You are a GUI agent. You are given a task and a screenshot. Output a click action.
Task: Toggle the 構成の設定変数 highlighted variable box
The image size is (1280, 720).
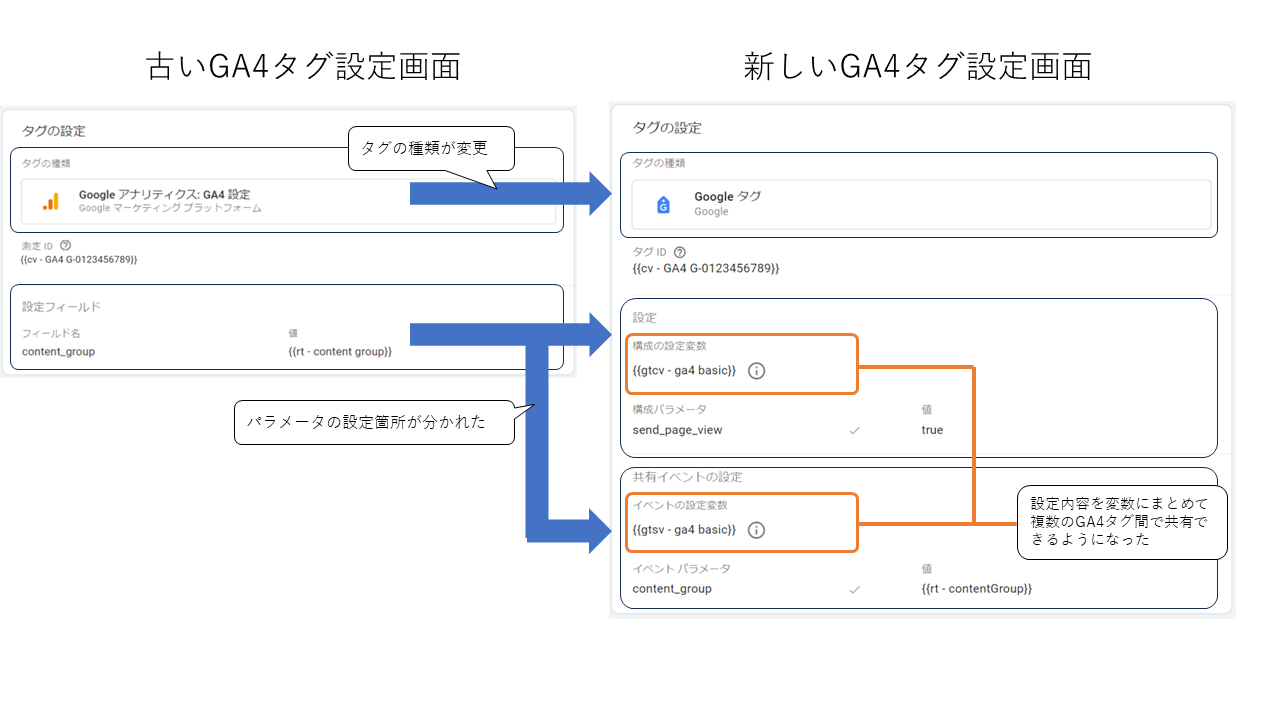(741, 363)
